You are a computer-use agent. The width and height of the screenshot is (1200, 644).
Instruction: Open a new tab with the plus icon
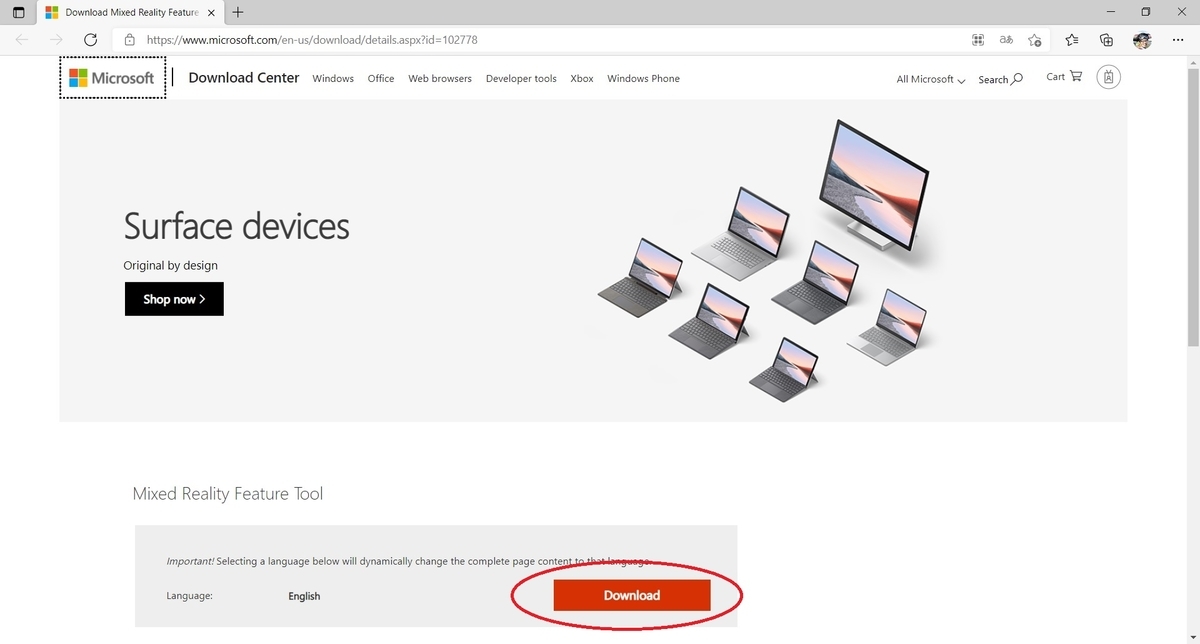pos(237,13)
